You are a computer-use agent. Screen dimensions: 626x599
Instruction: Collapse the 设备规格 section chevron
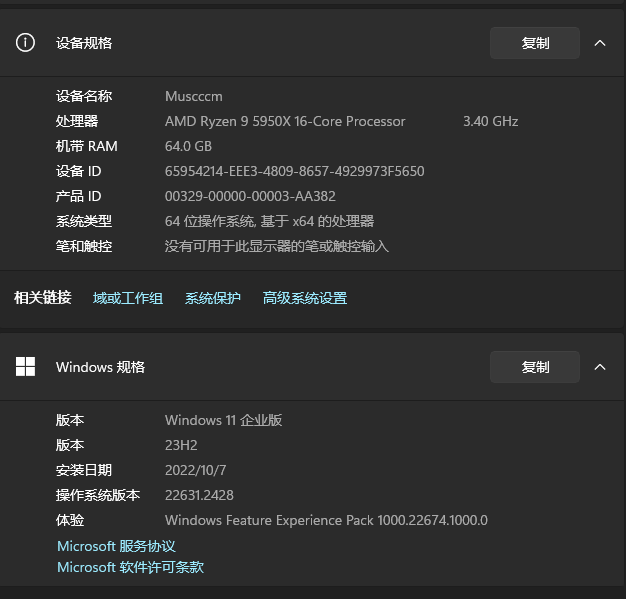click(x=600, y=43)
